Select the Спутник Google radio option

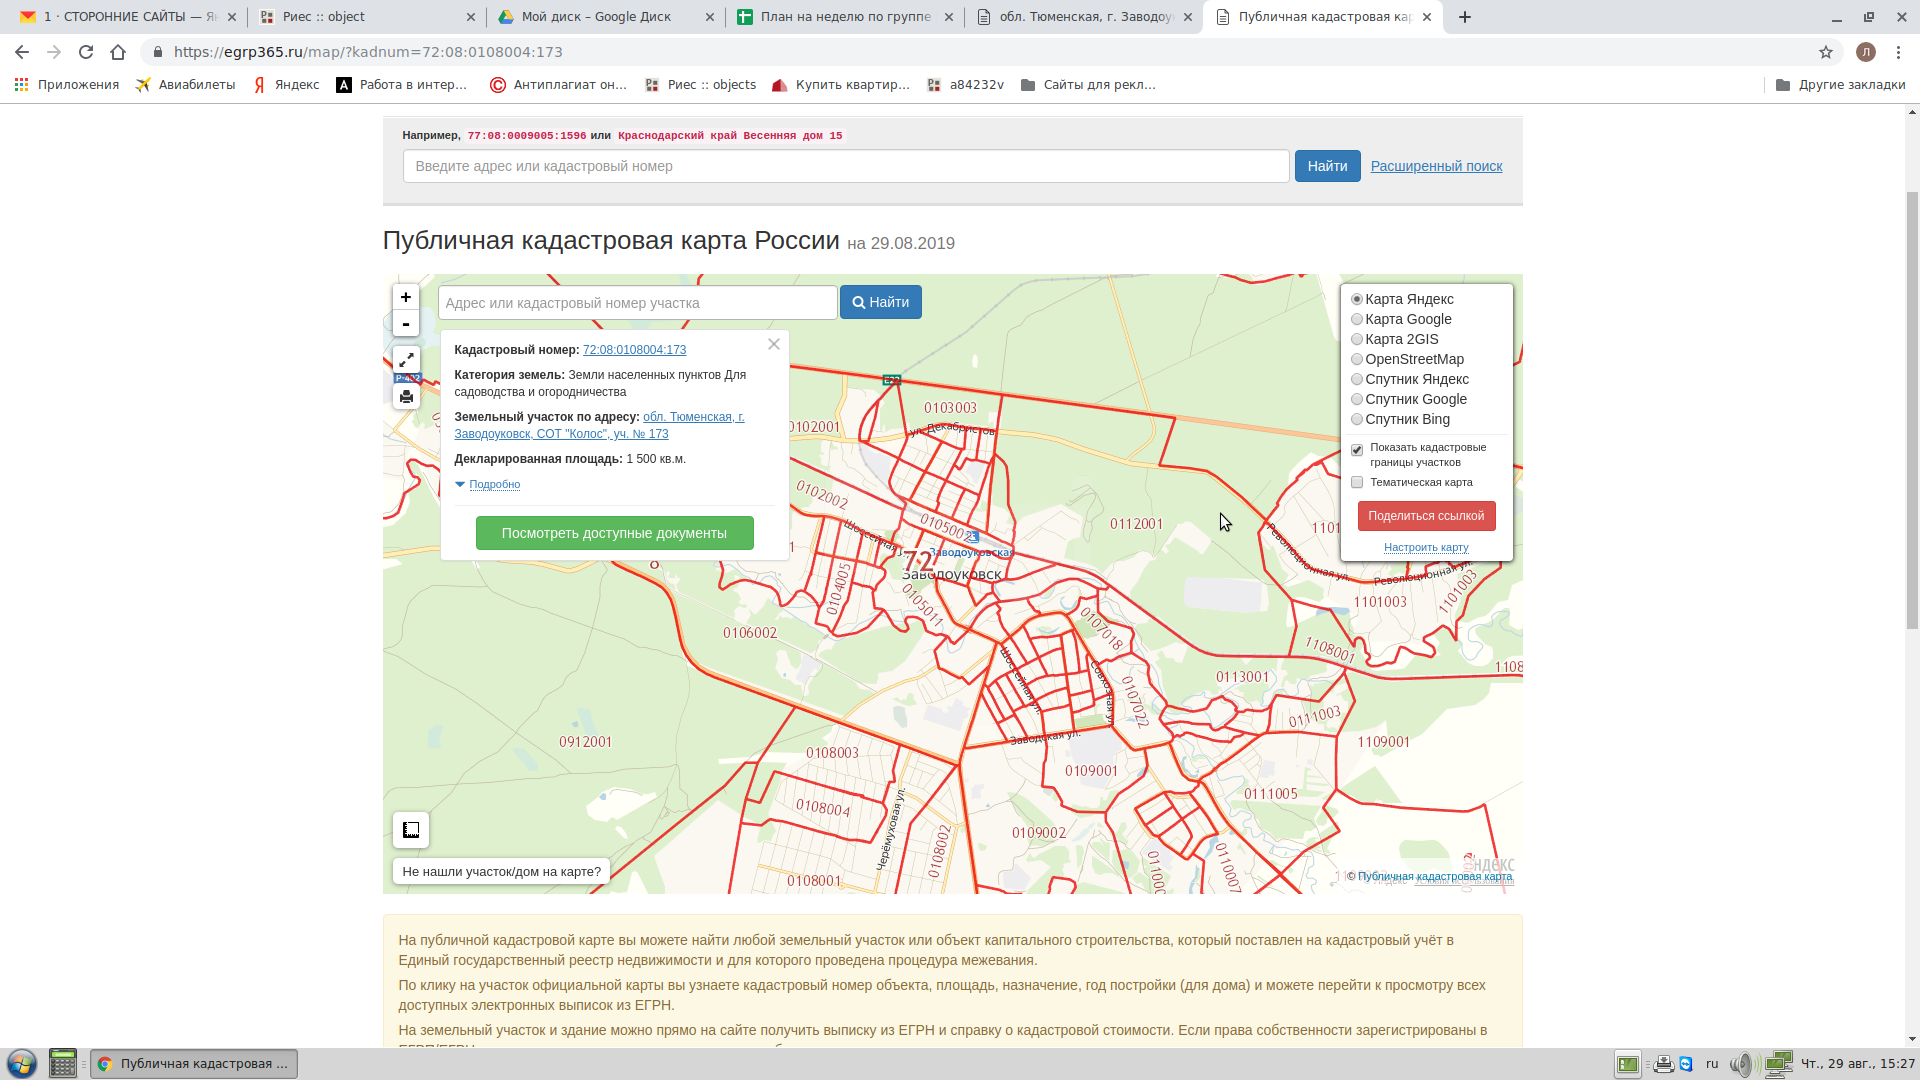click(1357, 399)
